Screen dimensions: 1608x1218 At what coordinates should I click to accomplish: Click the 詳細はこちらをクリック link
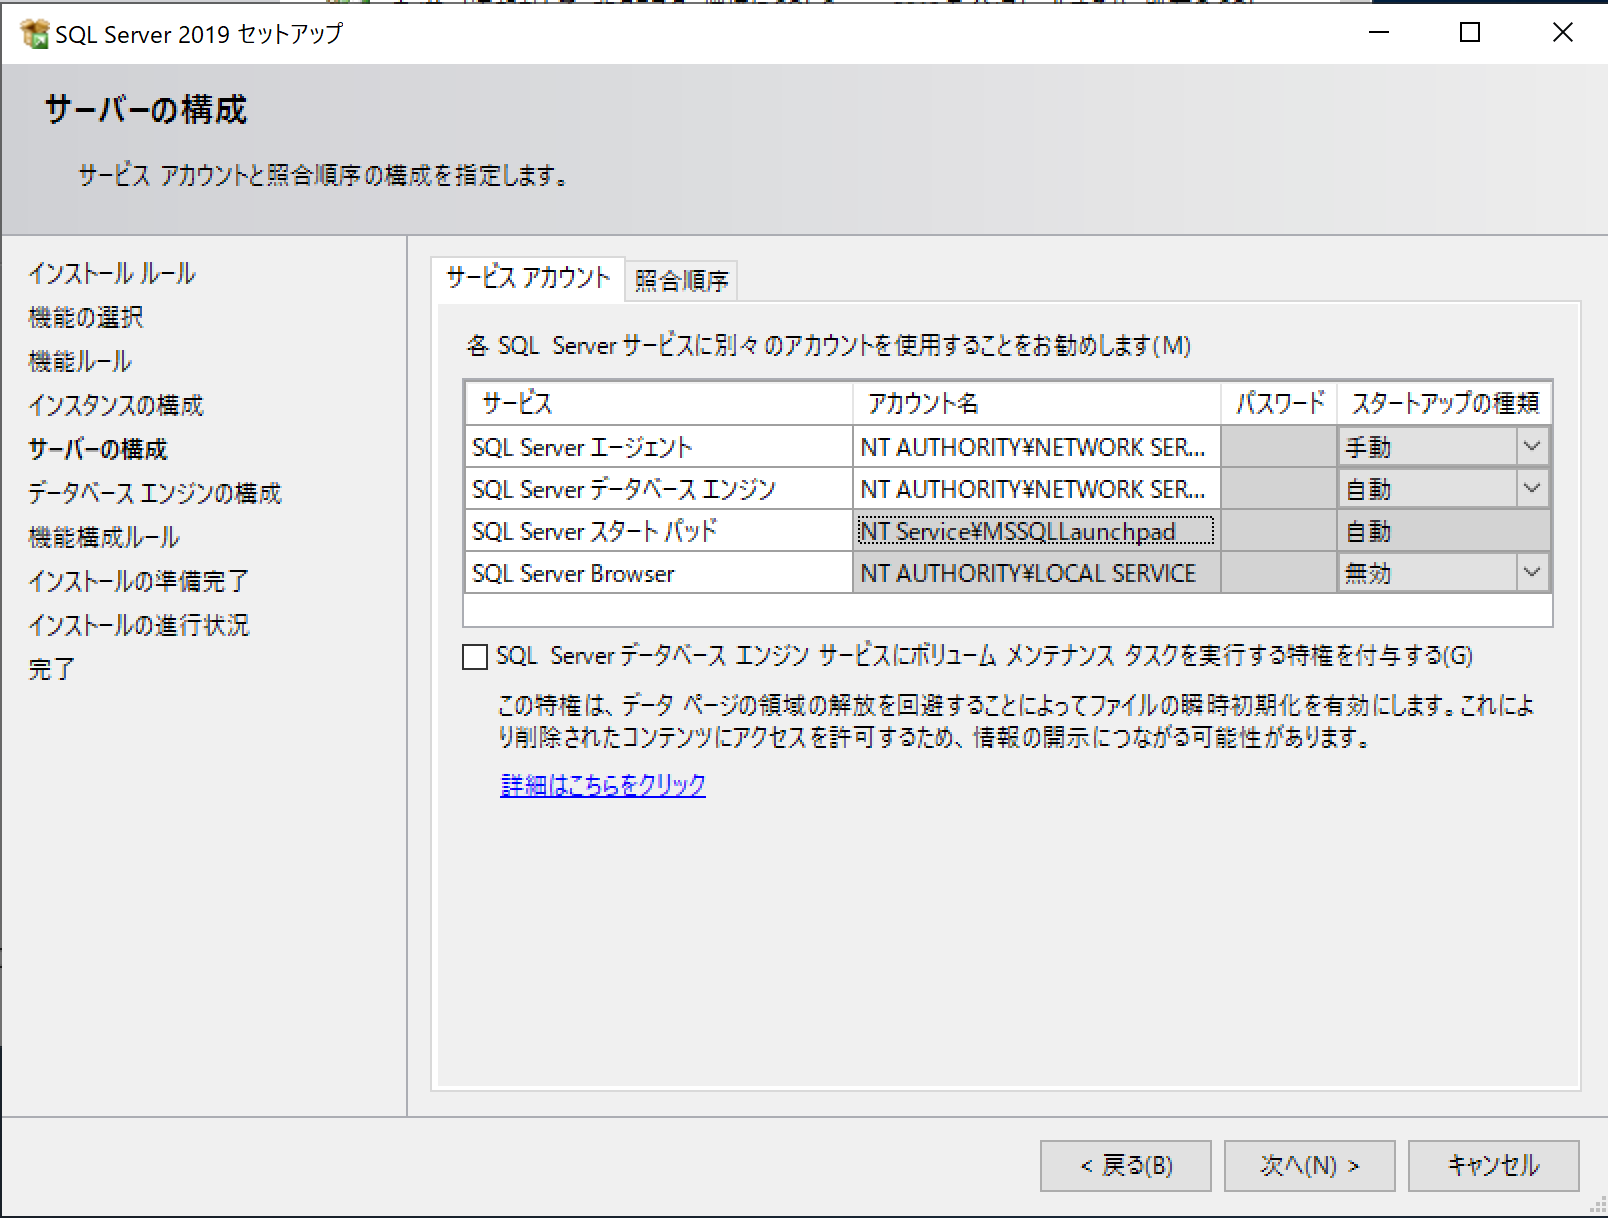[603, 785]
